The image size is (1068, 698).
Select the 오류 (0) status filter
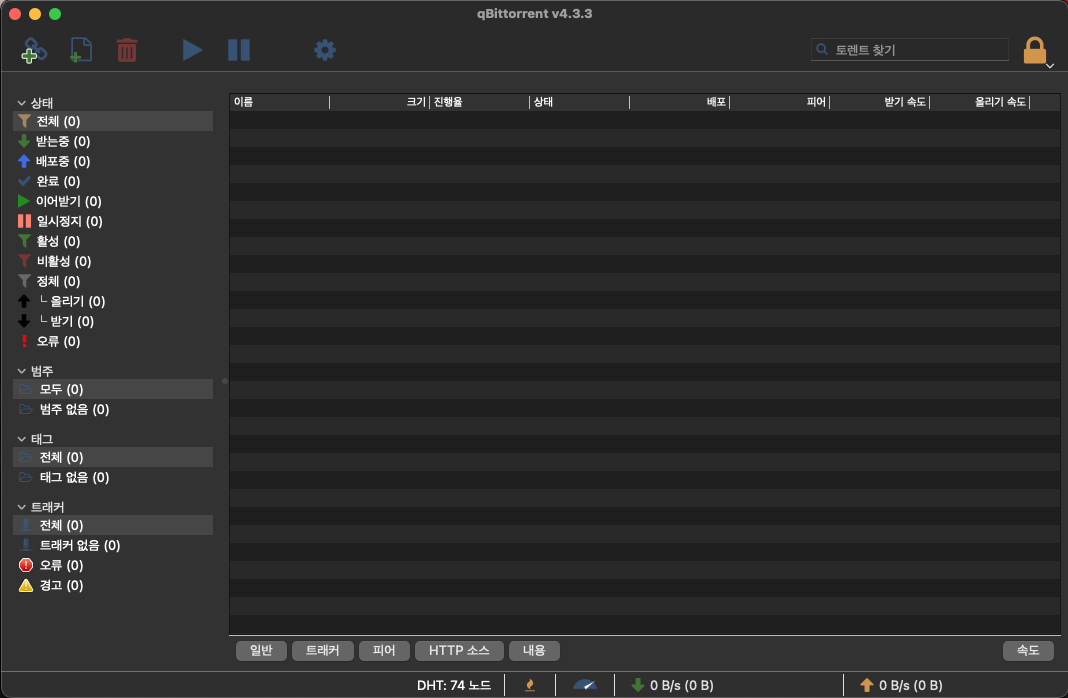click(113, 341)
